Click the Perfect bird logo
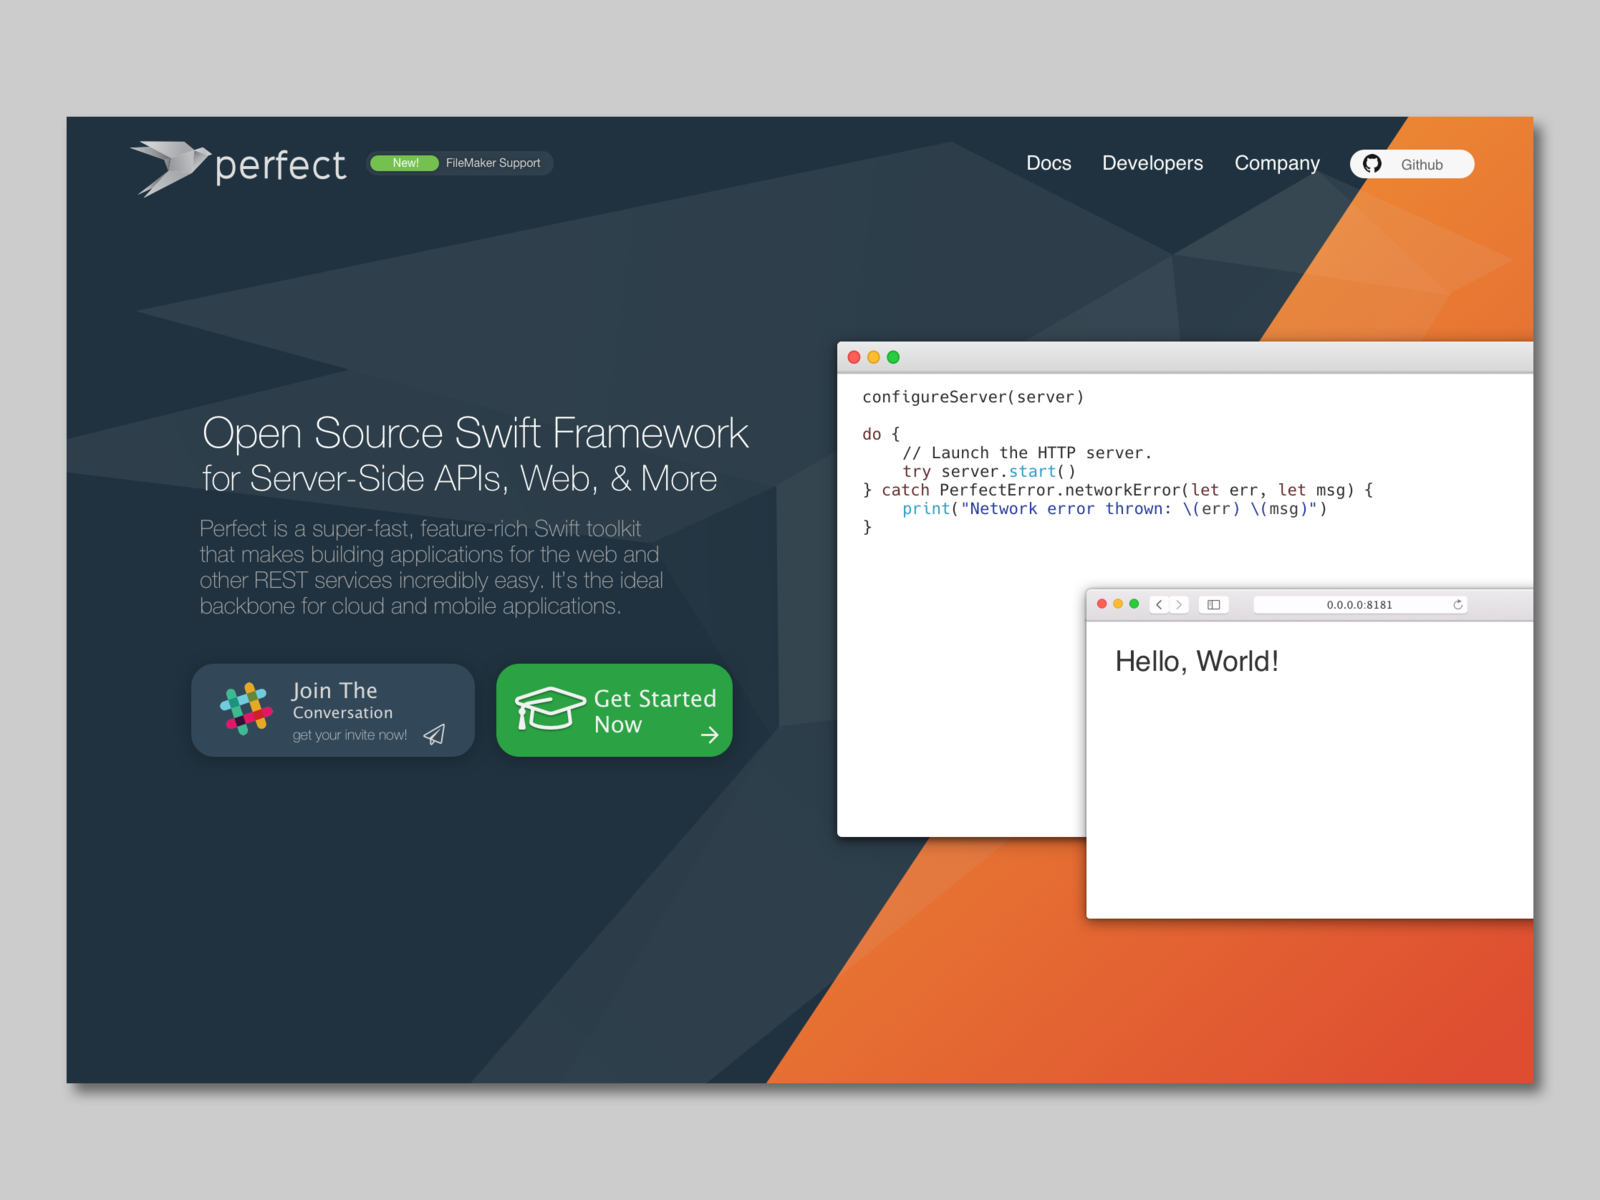The height and width of the screenshot is (1200, 1600). 170,164
